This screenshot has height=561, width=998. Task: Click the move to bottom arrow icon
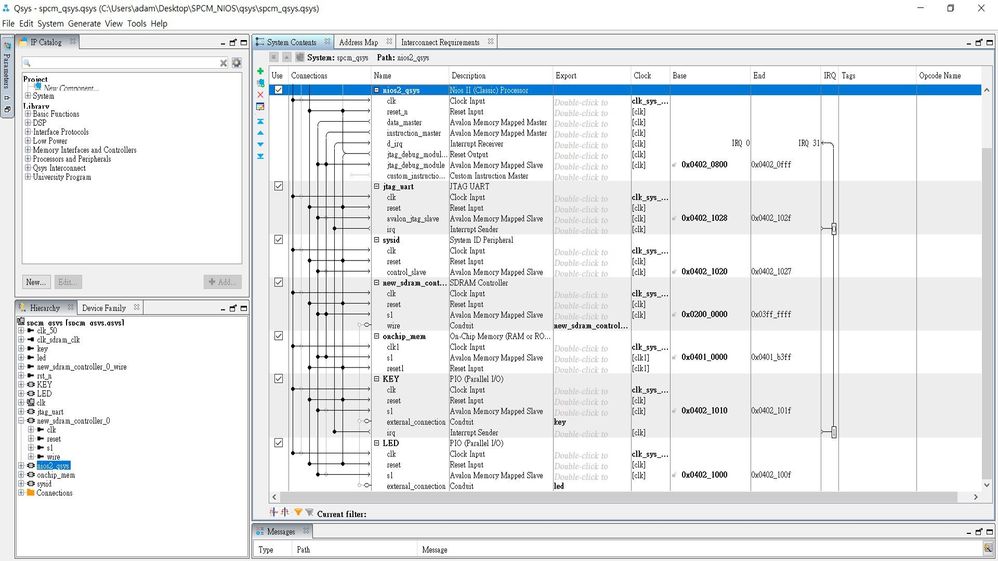[x=261, y=156]
